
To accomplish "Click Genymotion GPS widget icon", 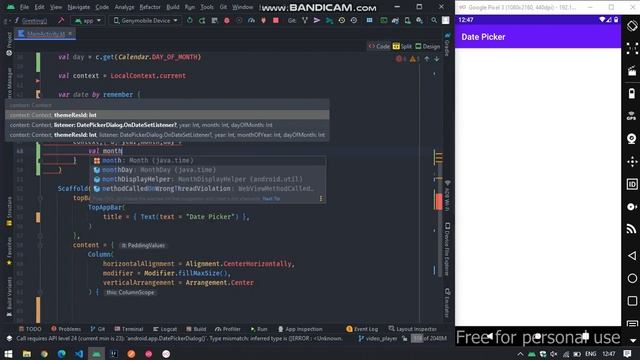I will point(632,116).
